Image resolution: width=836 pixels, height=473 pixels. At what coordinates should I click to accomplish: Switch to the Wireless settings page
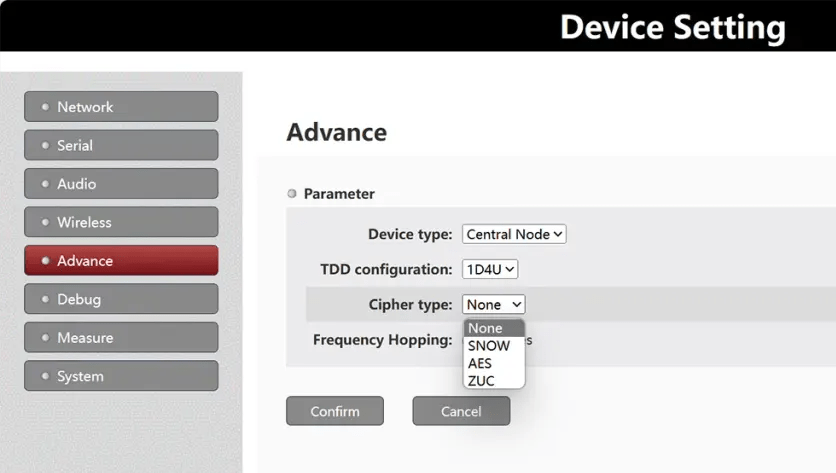click(121, 222)
